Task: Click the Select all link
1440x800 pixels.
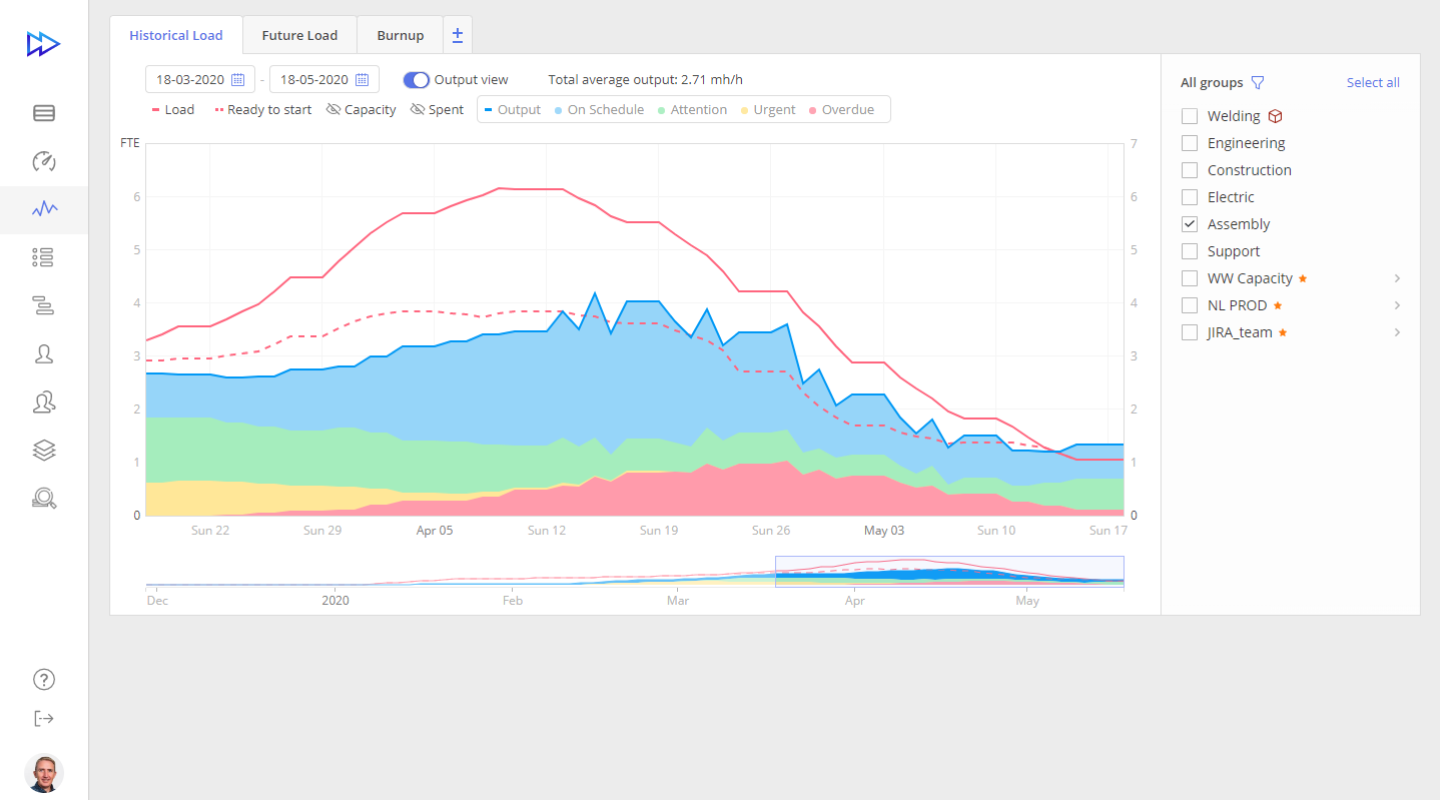Action: click(1372, 83)
